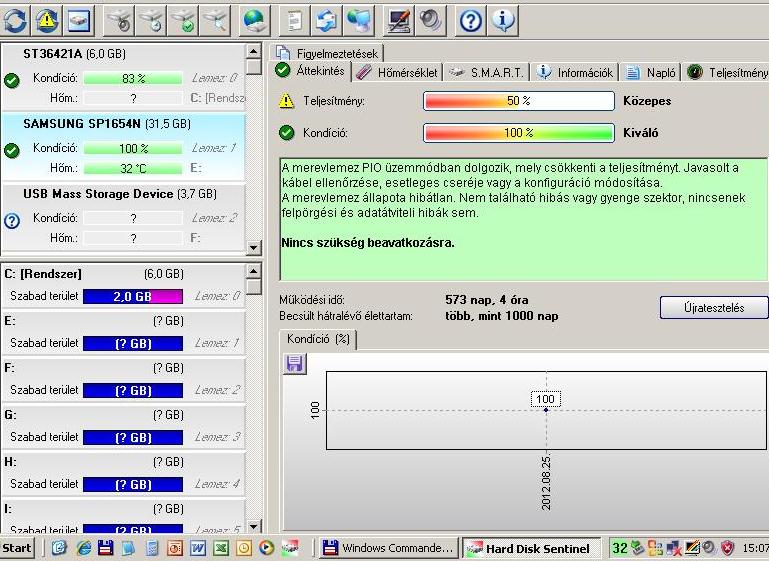Click the Kondíció 100 % bar on Áttekintés
Image resolution: width=769 pixels, height=561 pixels.
(x=518, y=133)
